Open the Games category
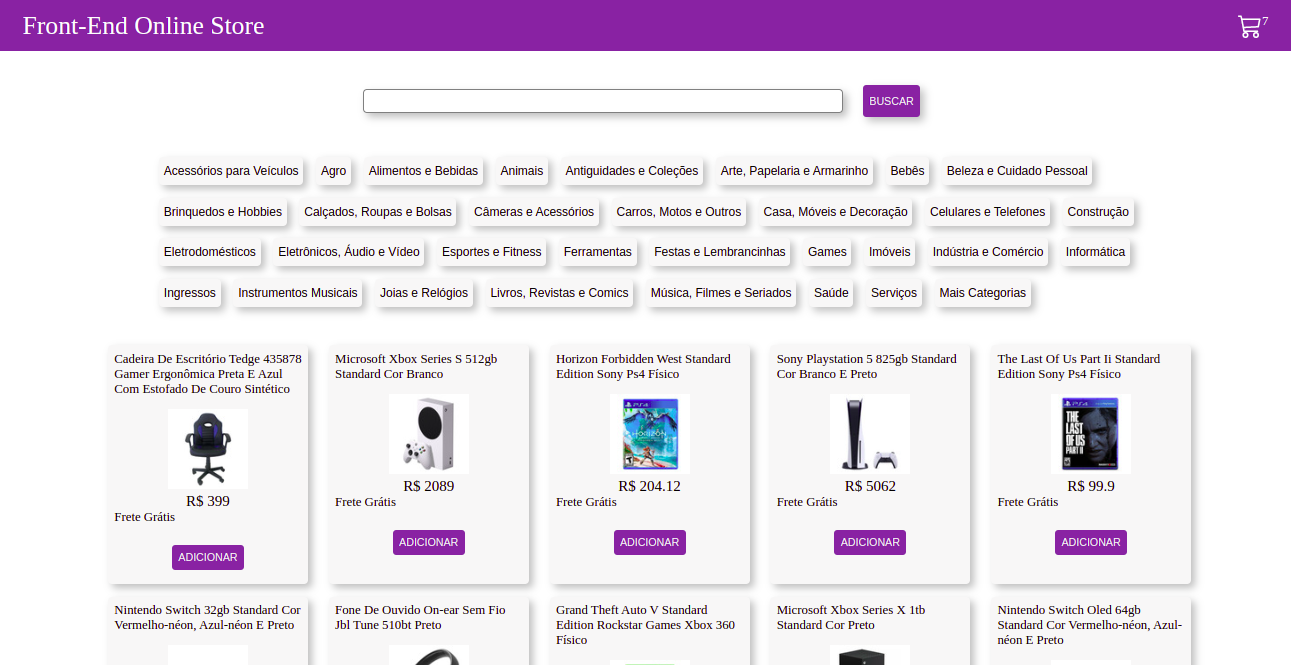Screen dimensions: 1291x665 [827, 252]
